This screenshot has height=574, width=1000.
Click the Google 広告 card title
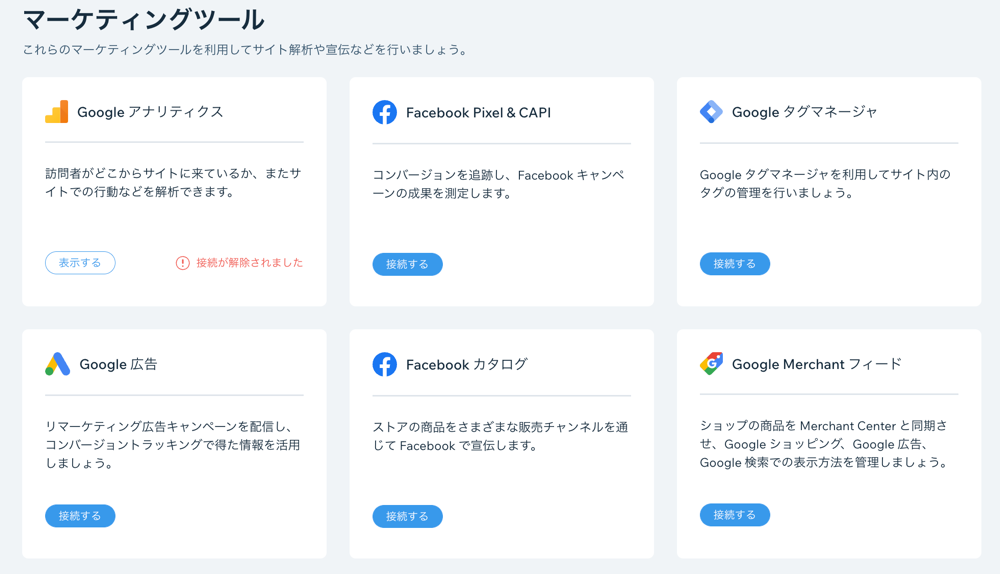pyautogui.click(x=118, y=364)
